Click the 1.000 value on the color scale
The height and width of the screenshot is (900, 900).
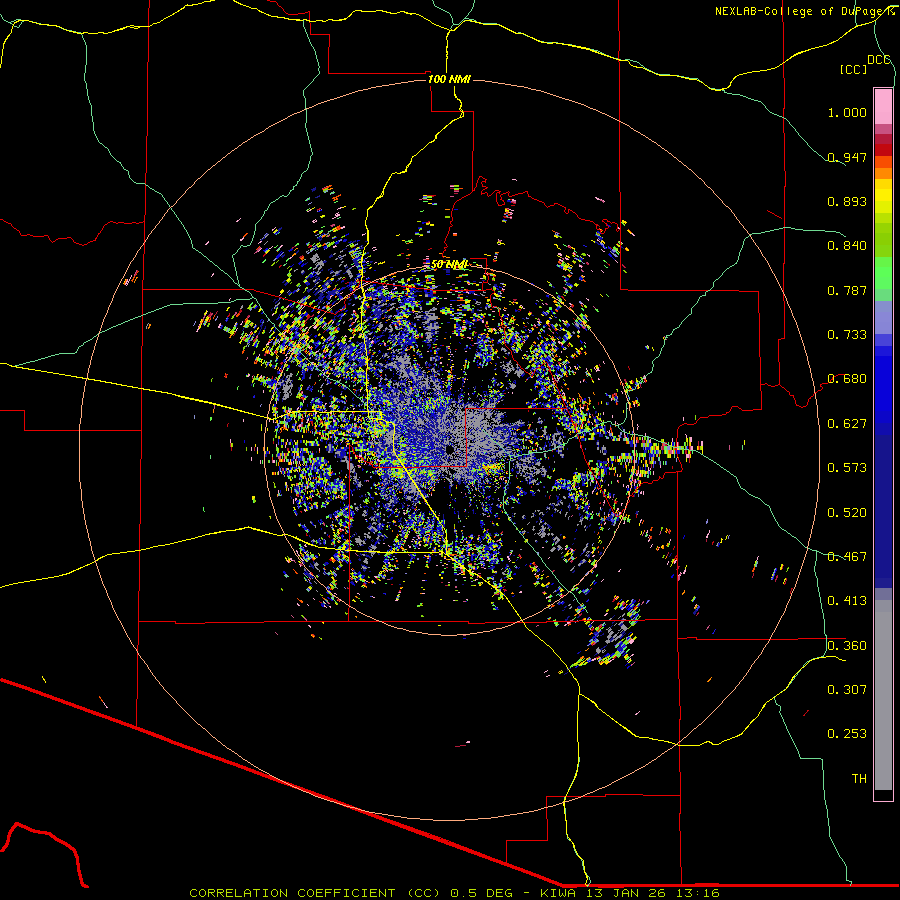click(847, 112)
